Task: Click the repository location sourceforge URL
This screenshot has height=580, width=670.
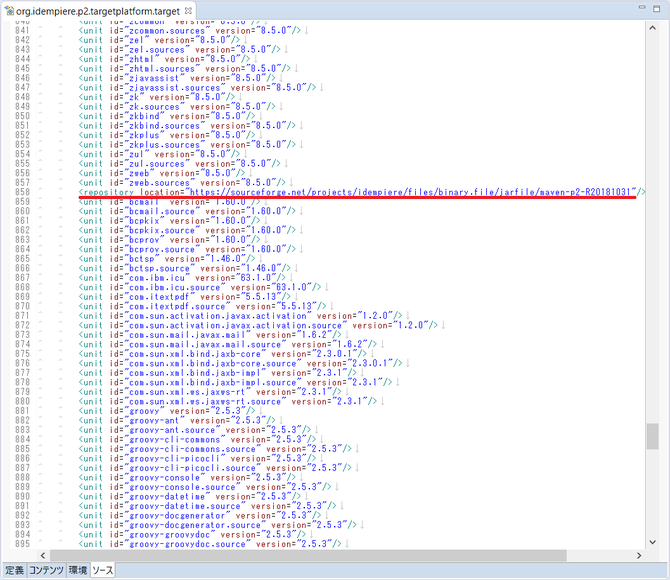Action: point(410,192)
